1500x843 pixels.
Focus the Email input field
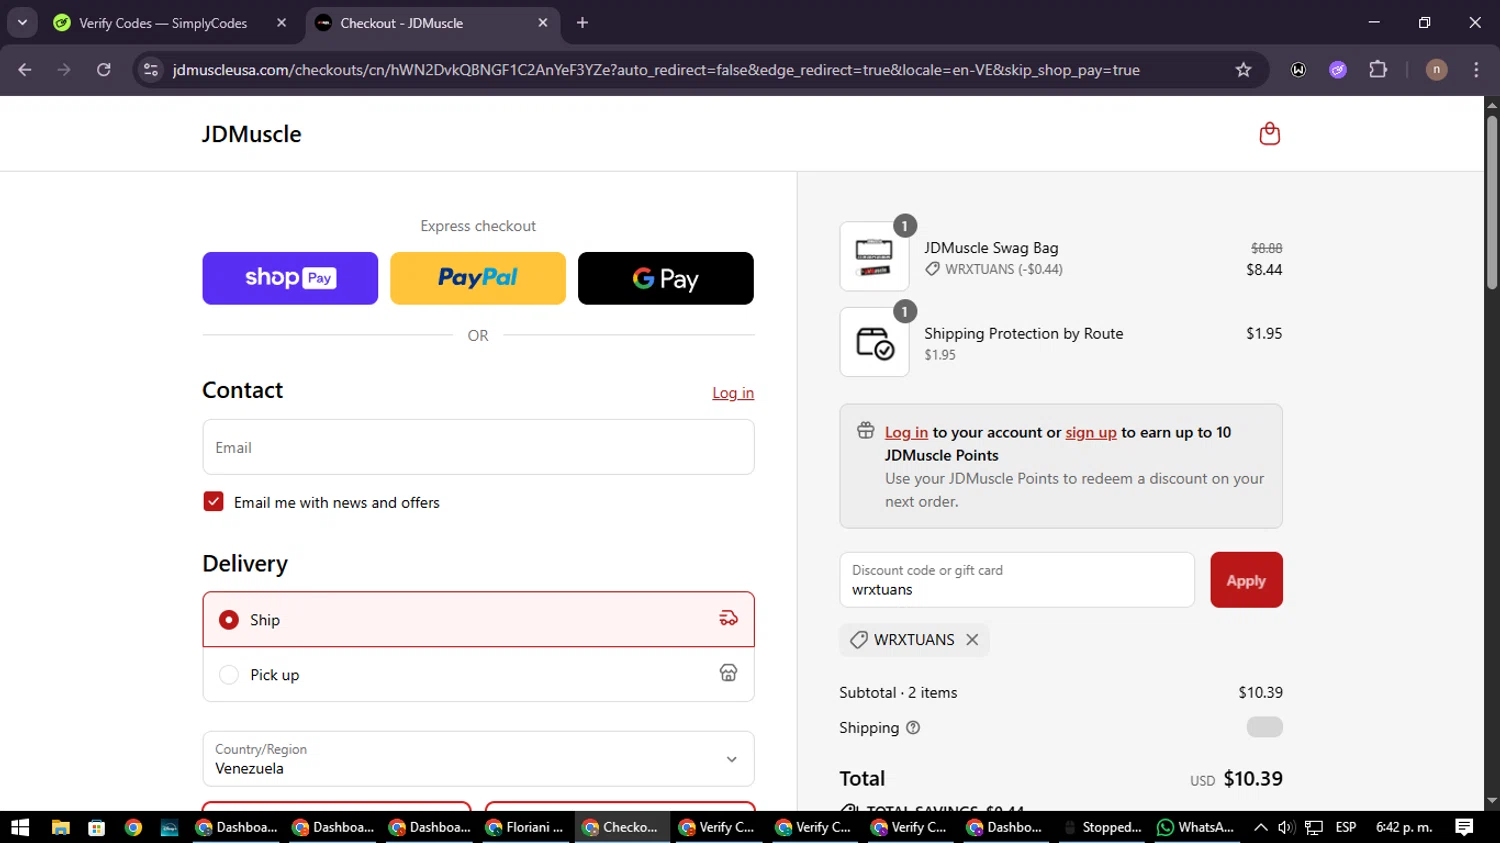coord(478,447)
